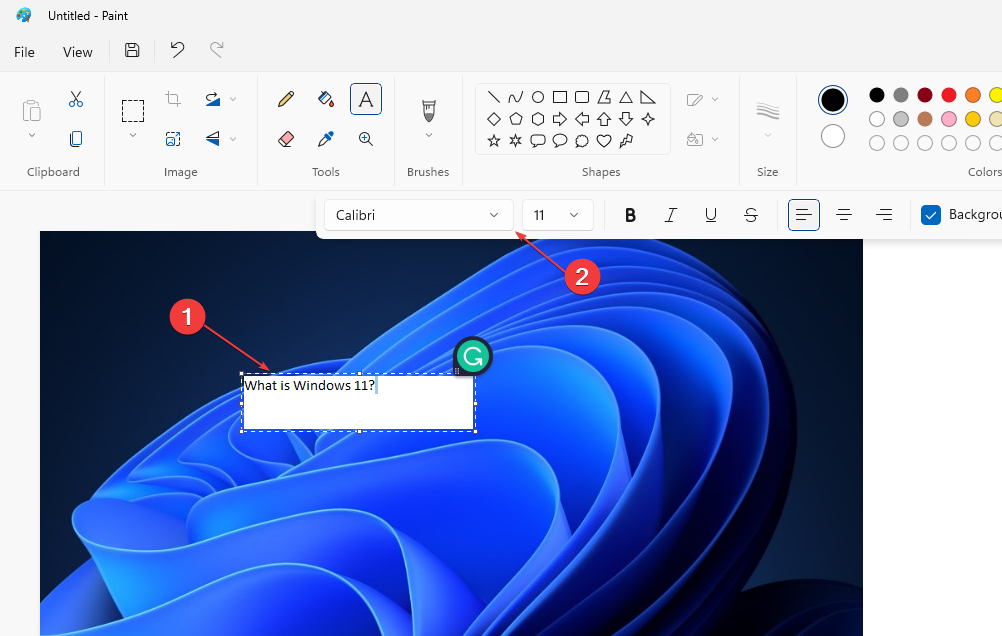
Task: Expand the Brushes options chevron
Action: pyautogui.click(x=429, y=136)
